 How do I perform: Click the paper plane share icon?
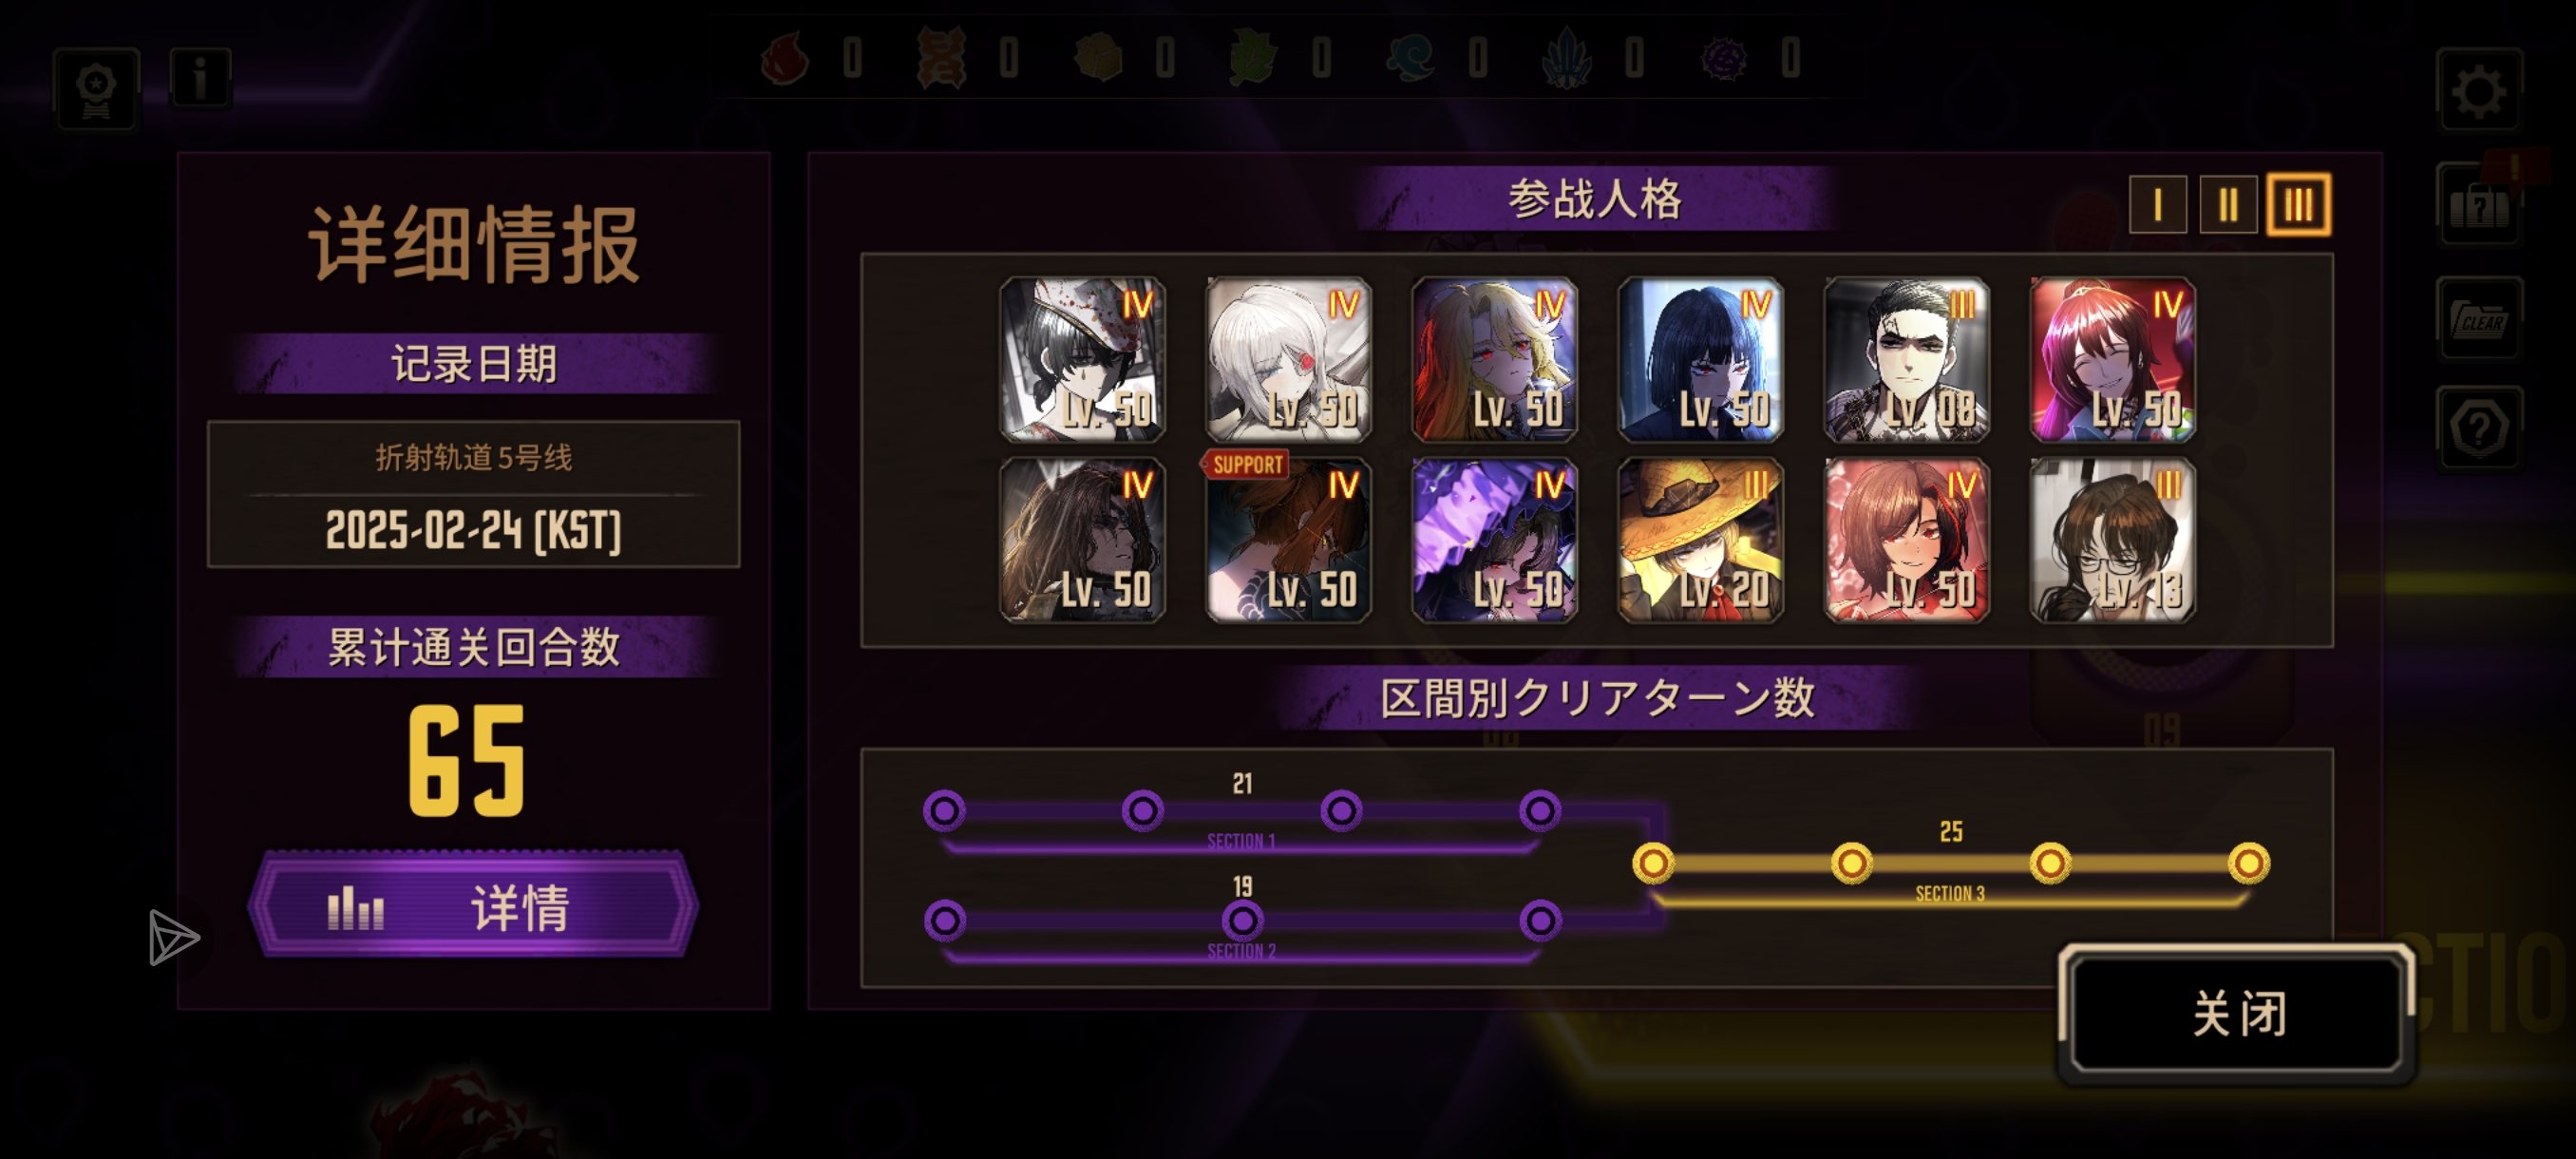(174, 937)
